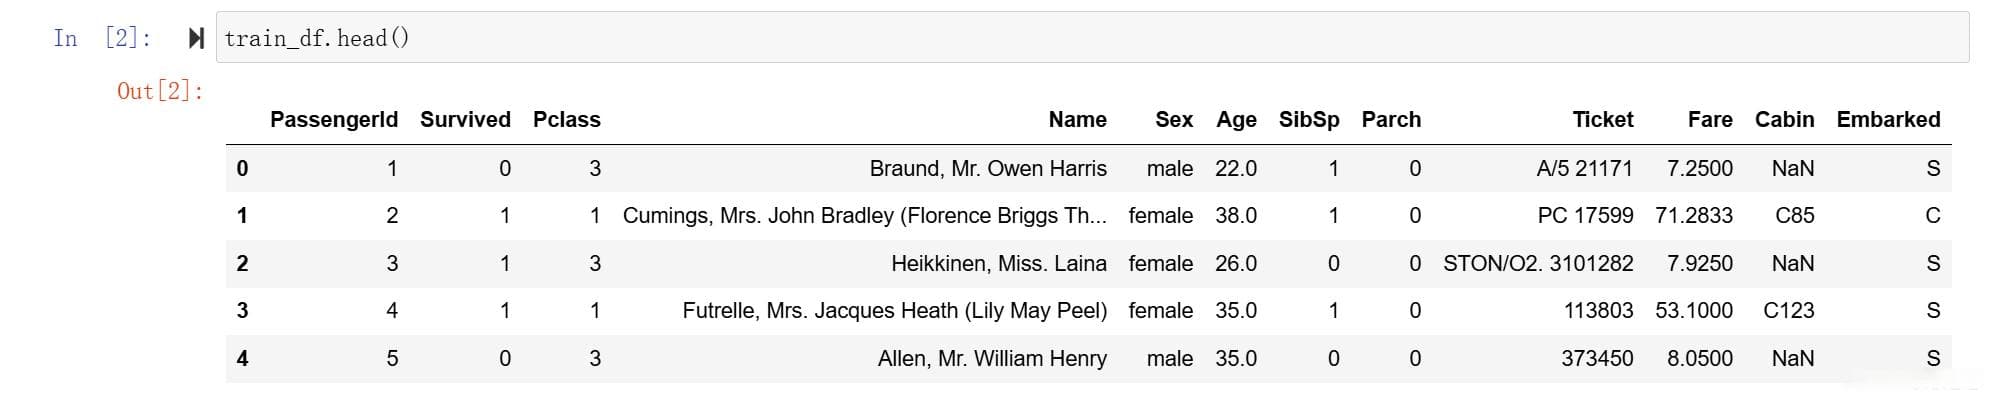The image size is (1997, 399).
Task: Click the Survived column header
Action: click(x=465, y=120)
